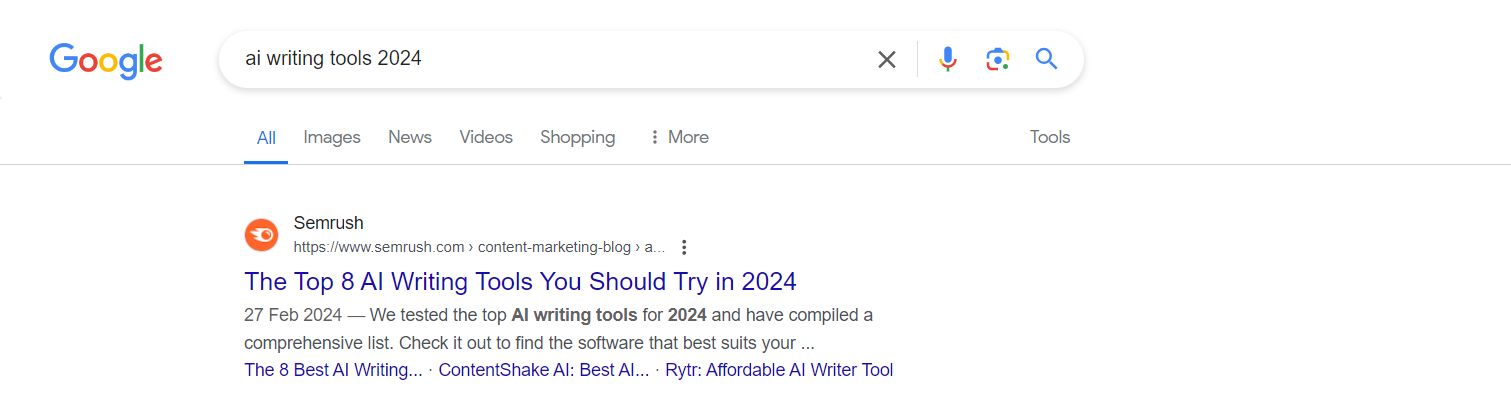1511x408 pixels.
Task: Expand the More options dropdown
Action: point(679,137)
